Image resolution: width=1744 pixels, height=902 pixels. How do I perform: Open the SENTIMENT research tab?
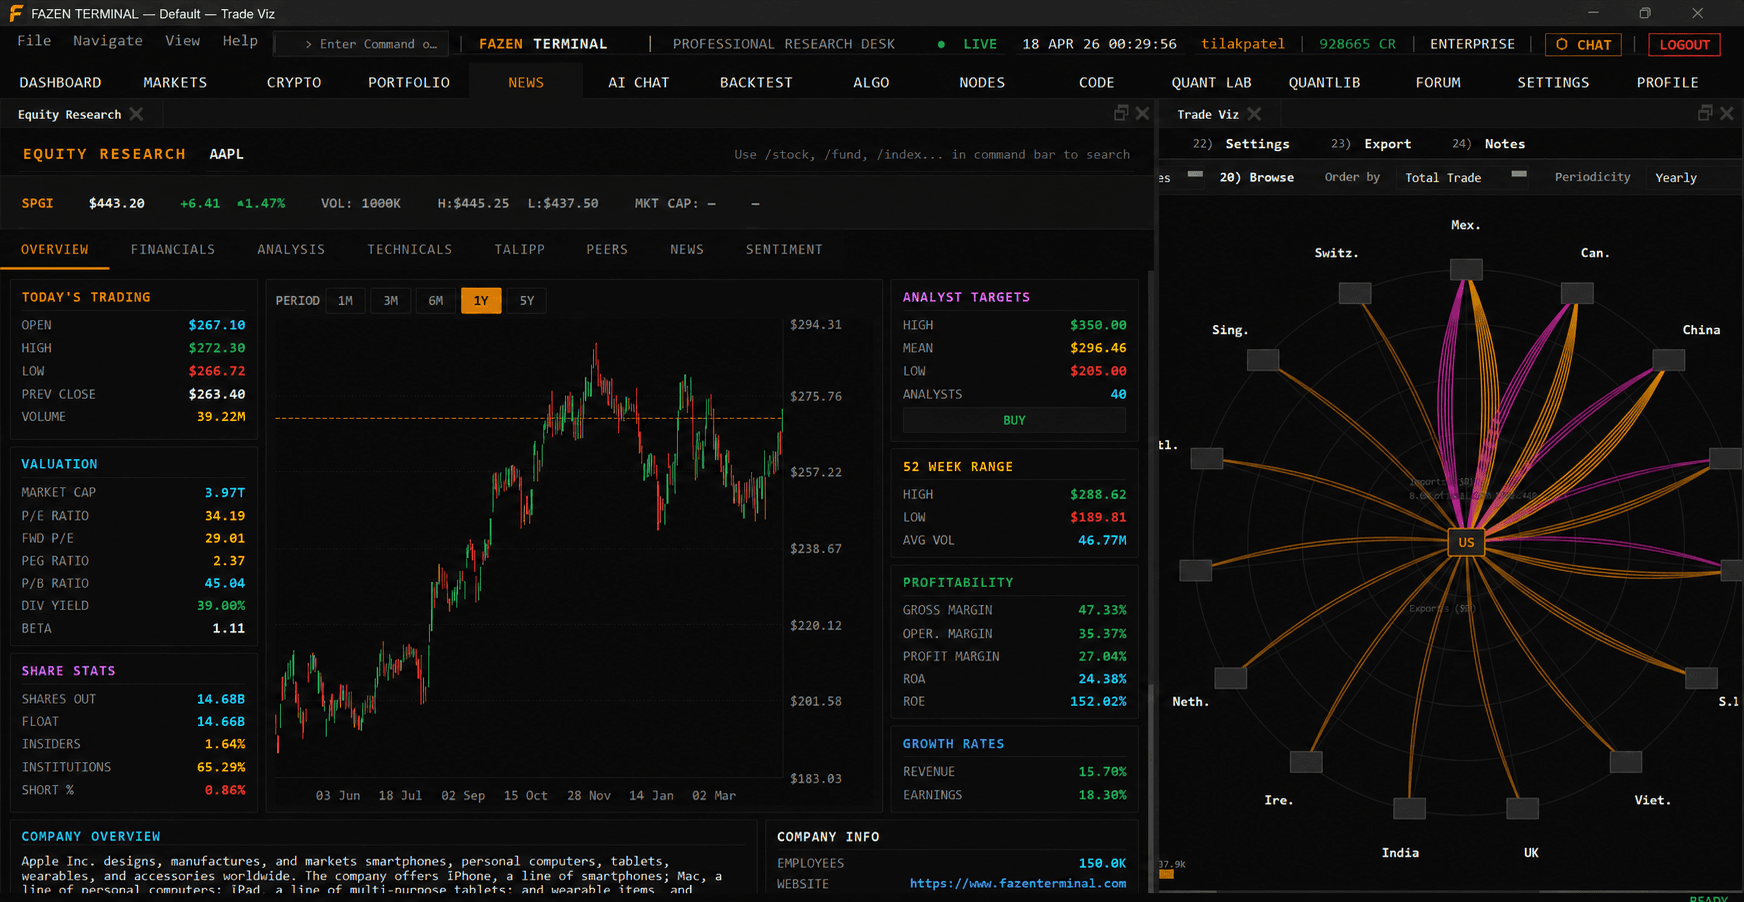tap(784, 249)
